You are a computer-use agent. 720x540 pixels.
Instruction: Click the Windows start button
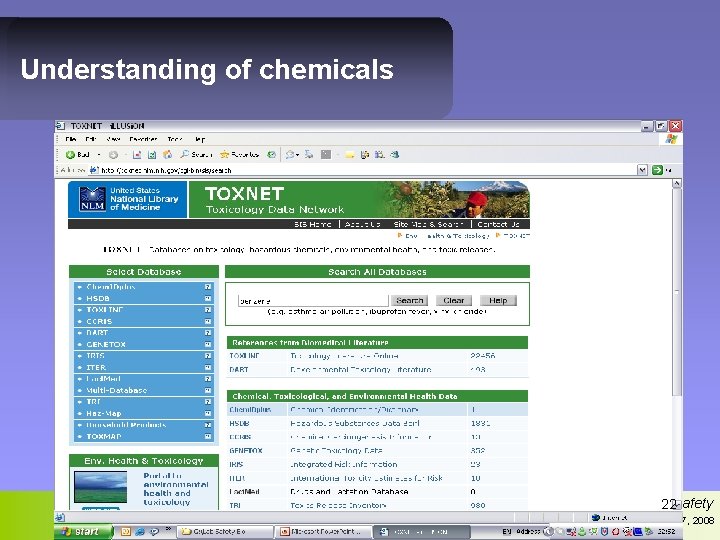[83, 532]
